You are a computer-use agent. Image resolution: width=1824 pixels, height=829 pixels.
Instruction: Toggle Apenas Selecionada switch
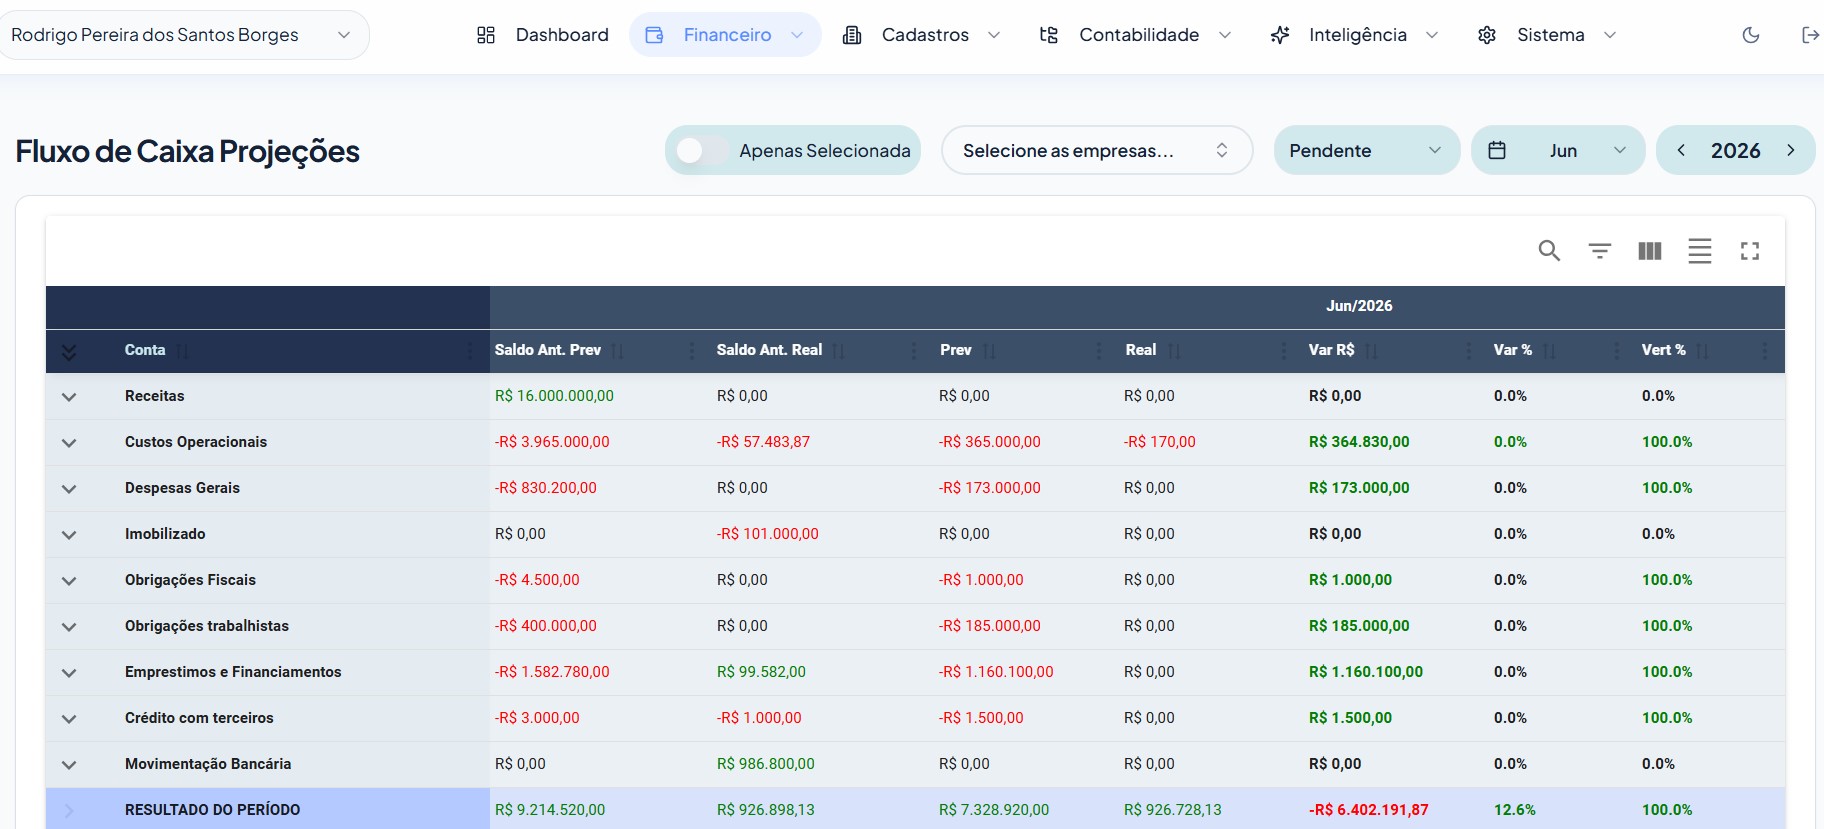(702, 150)
